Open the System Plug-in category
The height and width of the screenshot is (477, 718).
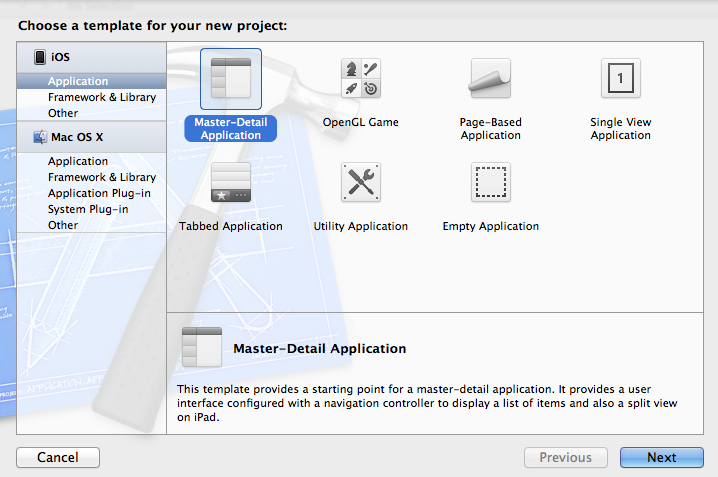tap(92, 209)
